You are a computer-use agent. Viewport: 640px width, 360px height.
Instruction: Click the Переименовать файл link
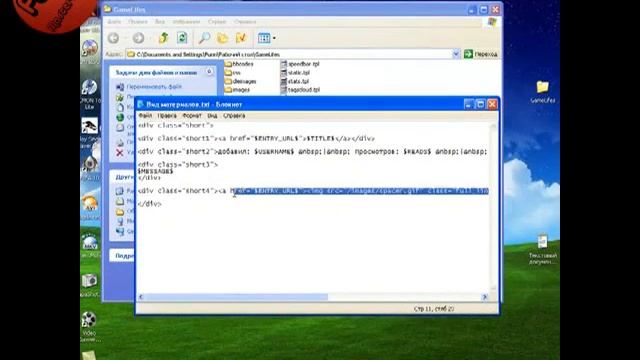tap(154, 87)
